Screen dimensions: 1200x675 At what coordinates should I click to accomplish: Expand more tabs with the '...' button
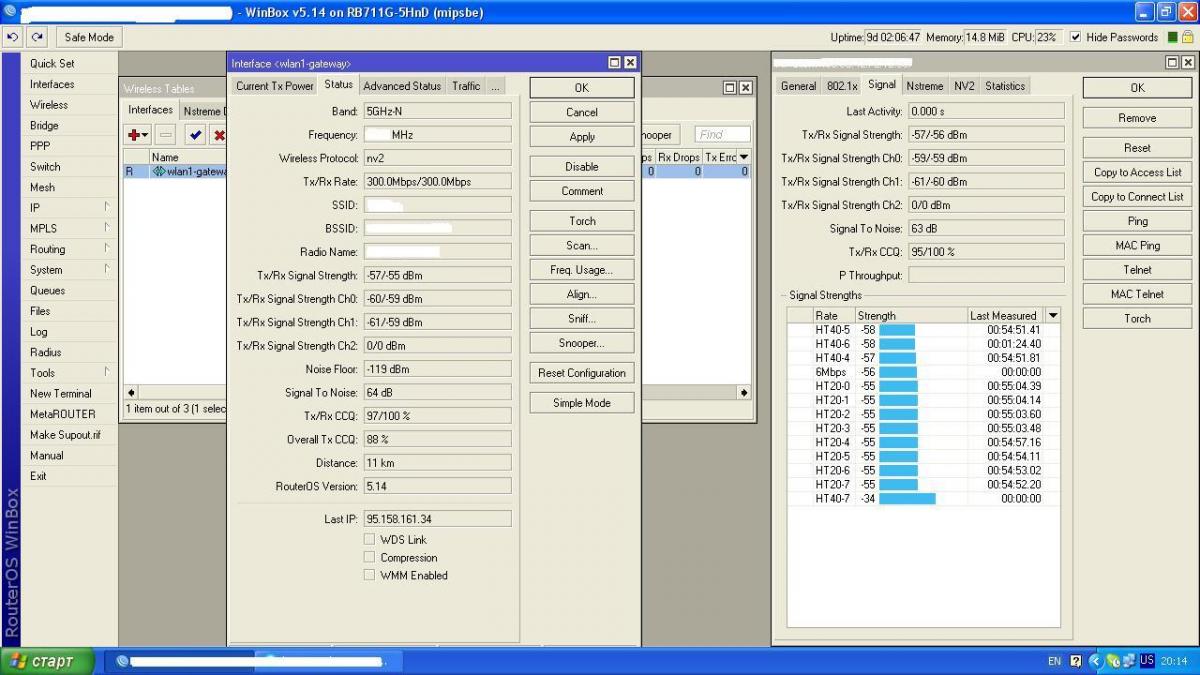pos(495,86)
